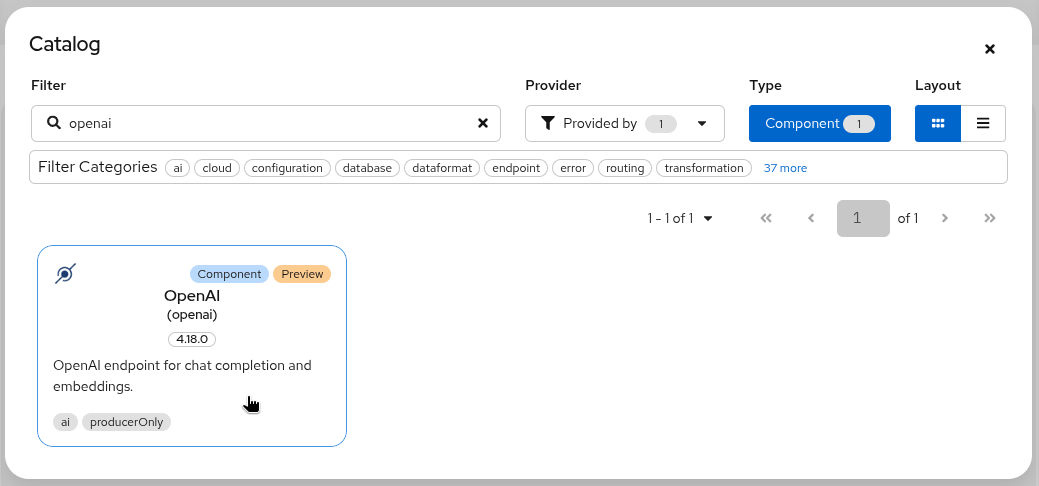Click the Component badge on OpenAI card
1039x486 pixels.
(229, 274)
